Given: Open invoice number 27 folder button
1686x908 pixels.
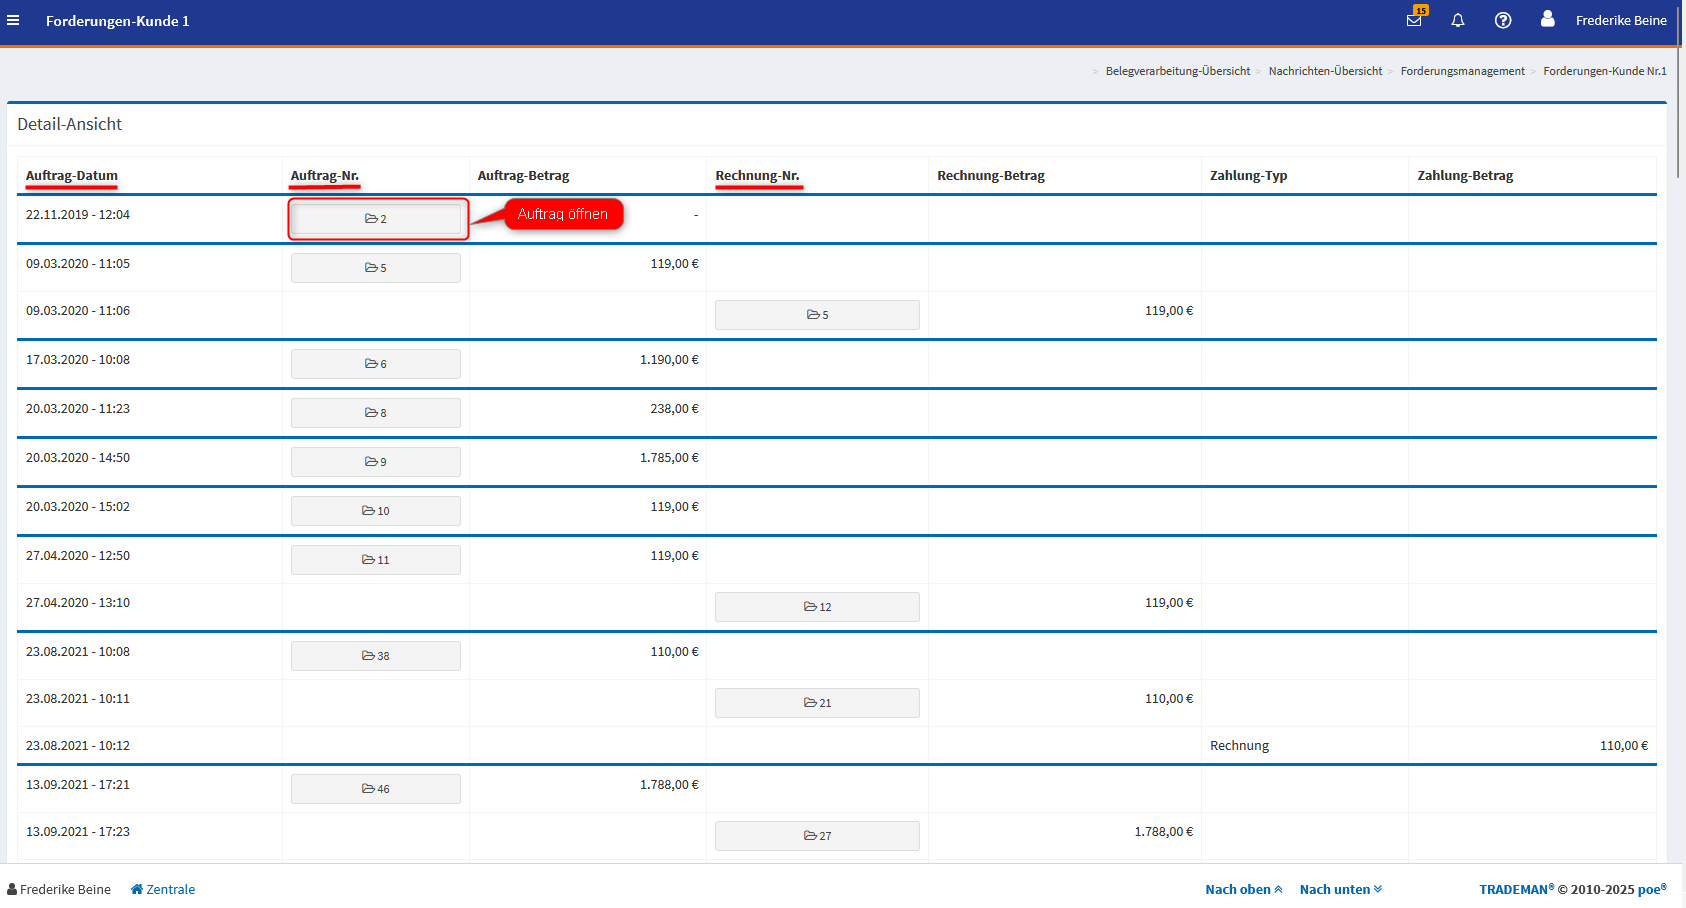Looking at the screenshot, I should [817, 836].
